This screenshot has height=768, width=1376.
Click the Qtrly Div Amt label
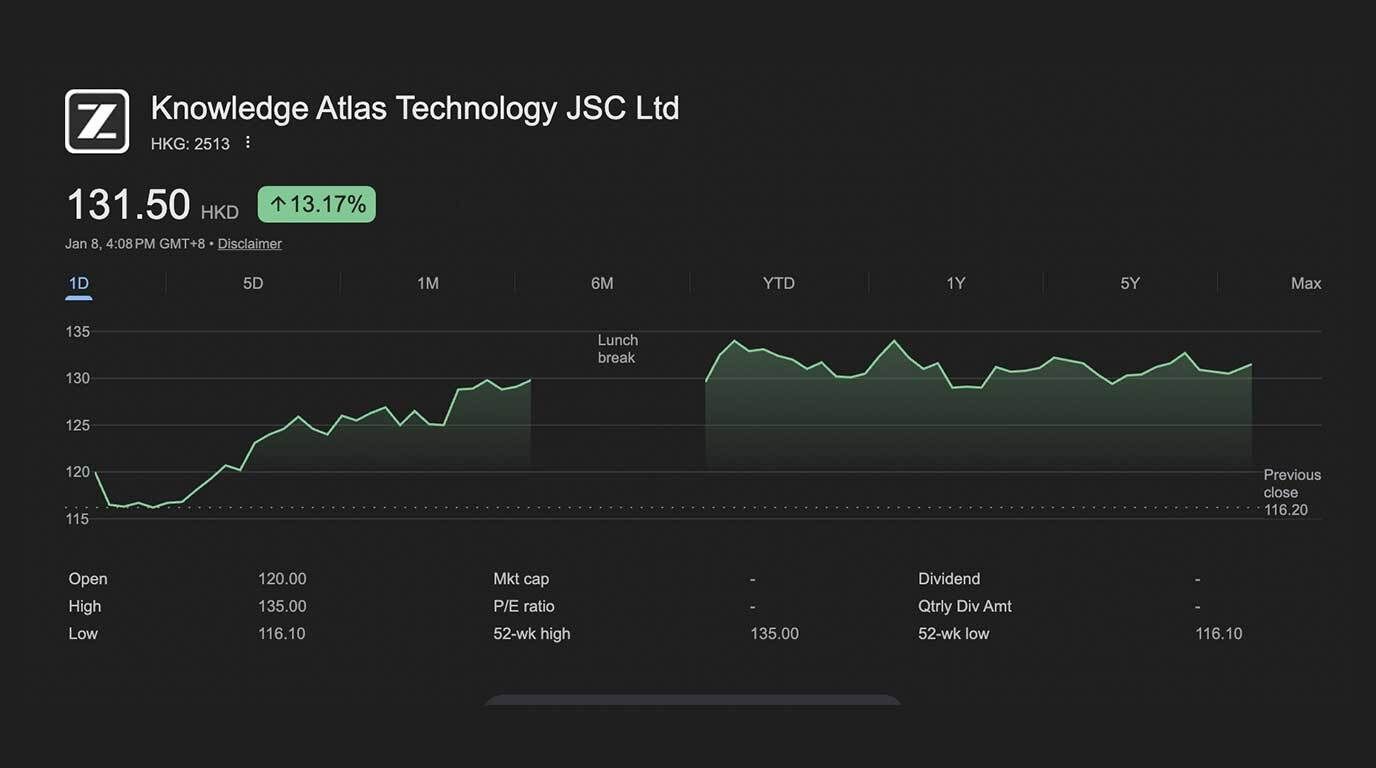pyautogui.click(x=965, y=606)
